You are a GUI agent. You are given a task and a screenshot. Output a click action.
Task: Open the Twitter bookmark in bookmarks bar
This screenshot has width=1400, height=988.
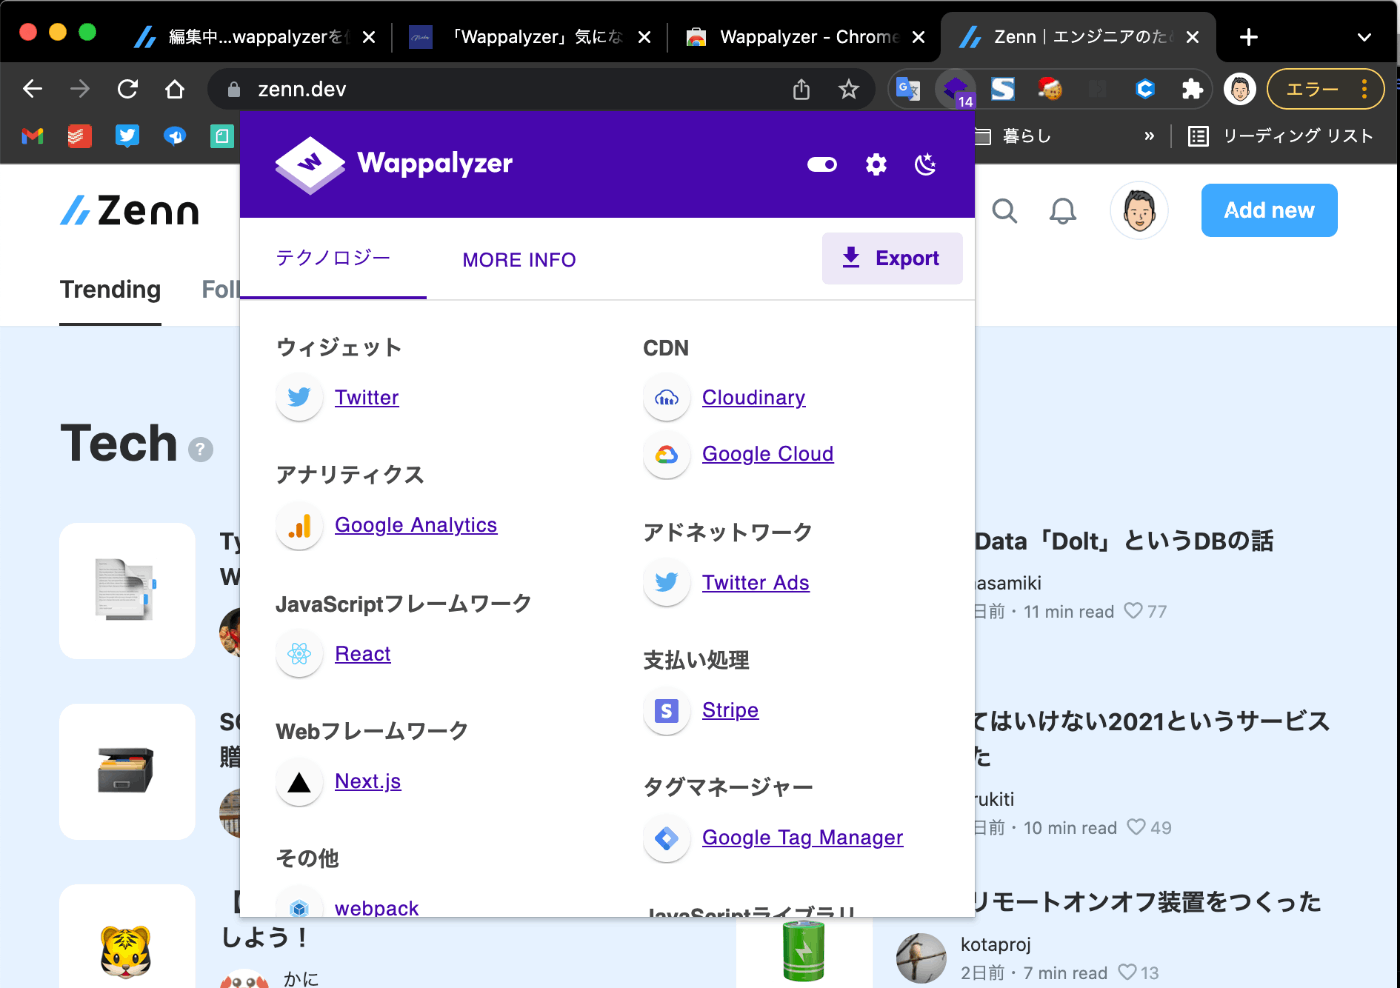coord(127,136)
